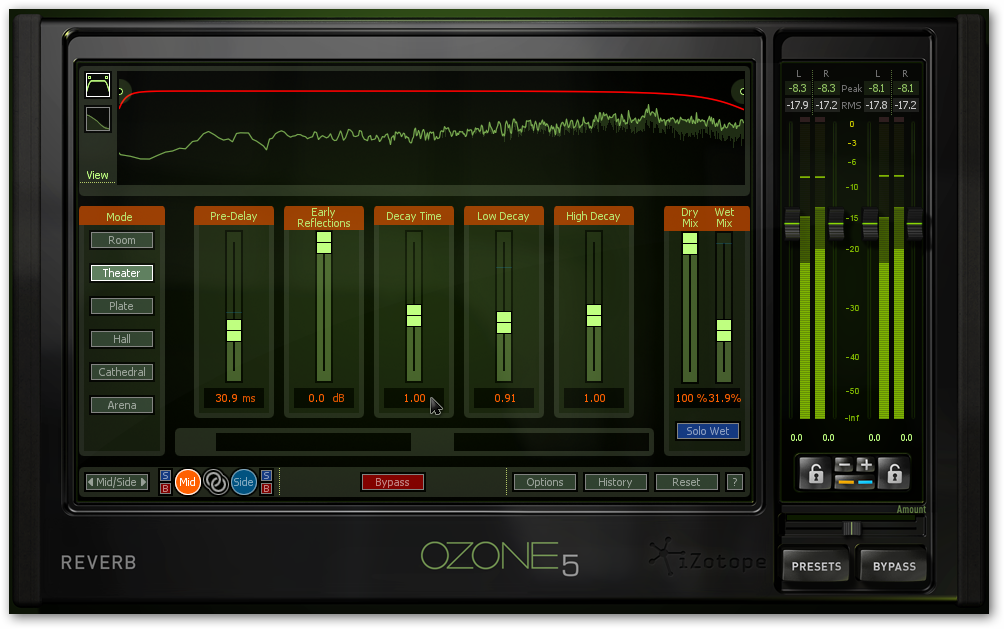Select the frequency filter curve view icon

tap(98, 85)
